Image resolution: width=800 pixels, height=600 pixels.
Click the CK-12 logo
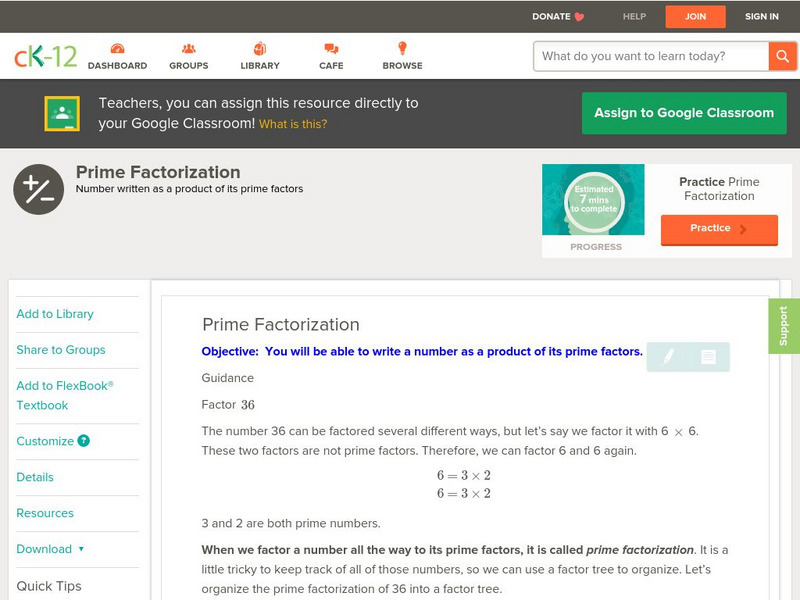click(45, 56)
